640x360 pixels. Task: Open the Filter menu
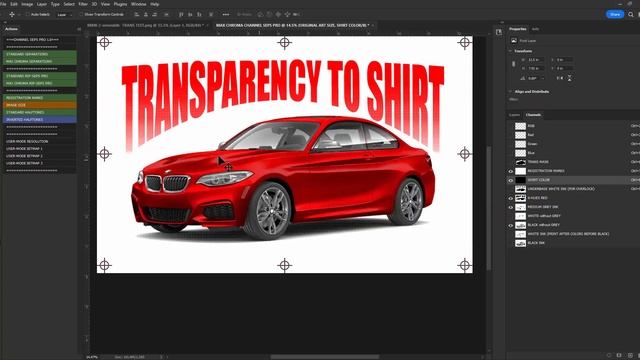point(83,4)
